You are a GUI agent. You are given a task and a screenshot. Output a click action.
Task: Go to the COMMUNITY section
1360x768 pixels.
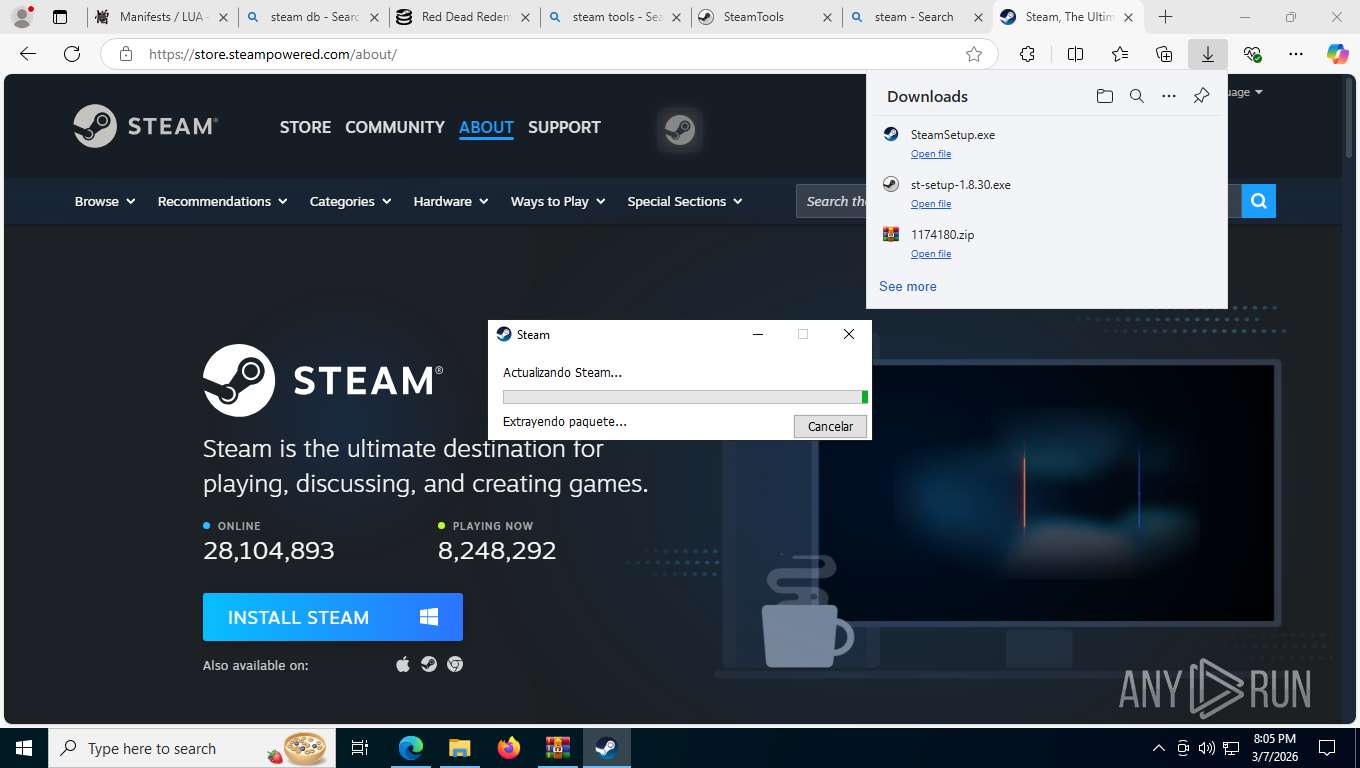point(395,127)
